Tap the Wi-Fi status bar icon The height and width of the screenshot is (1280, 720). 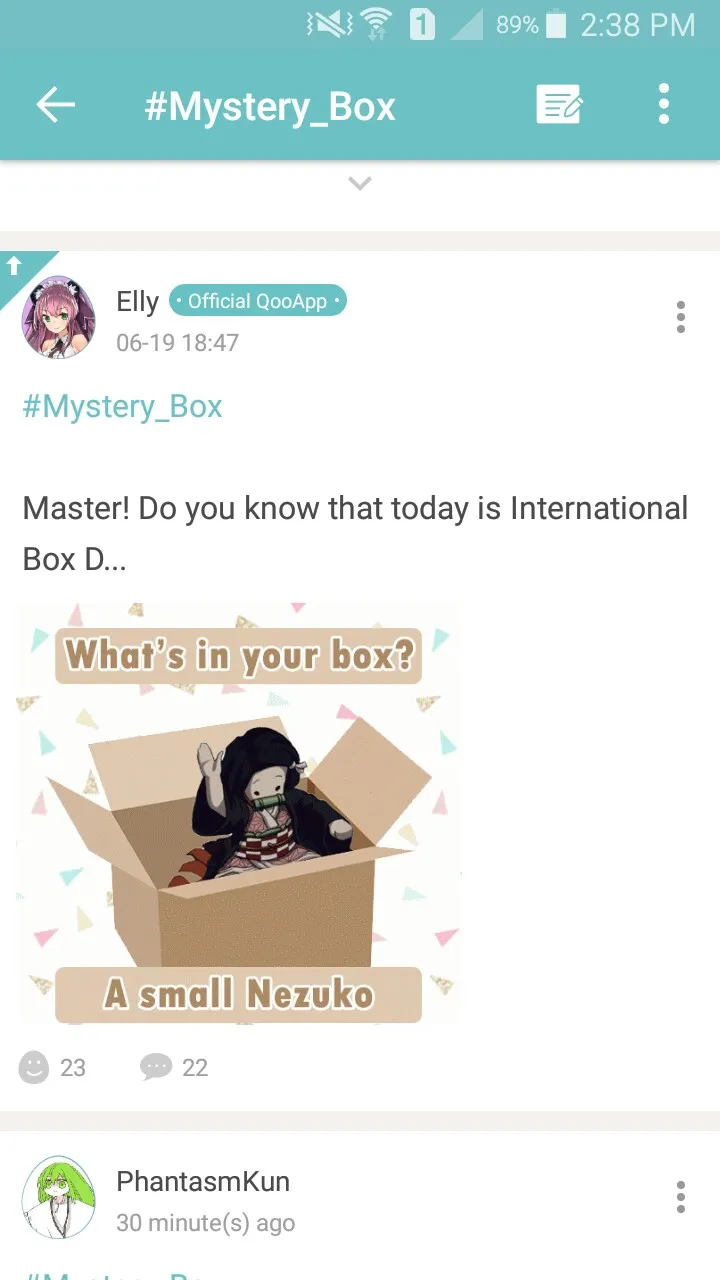pyautogui.click(x=376, y=24)
